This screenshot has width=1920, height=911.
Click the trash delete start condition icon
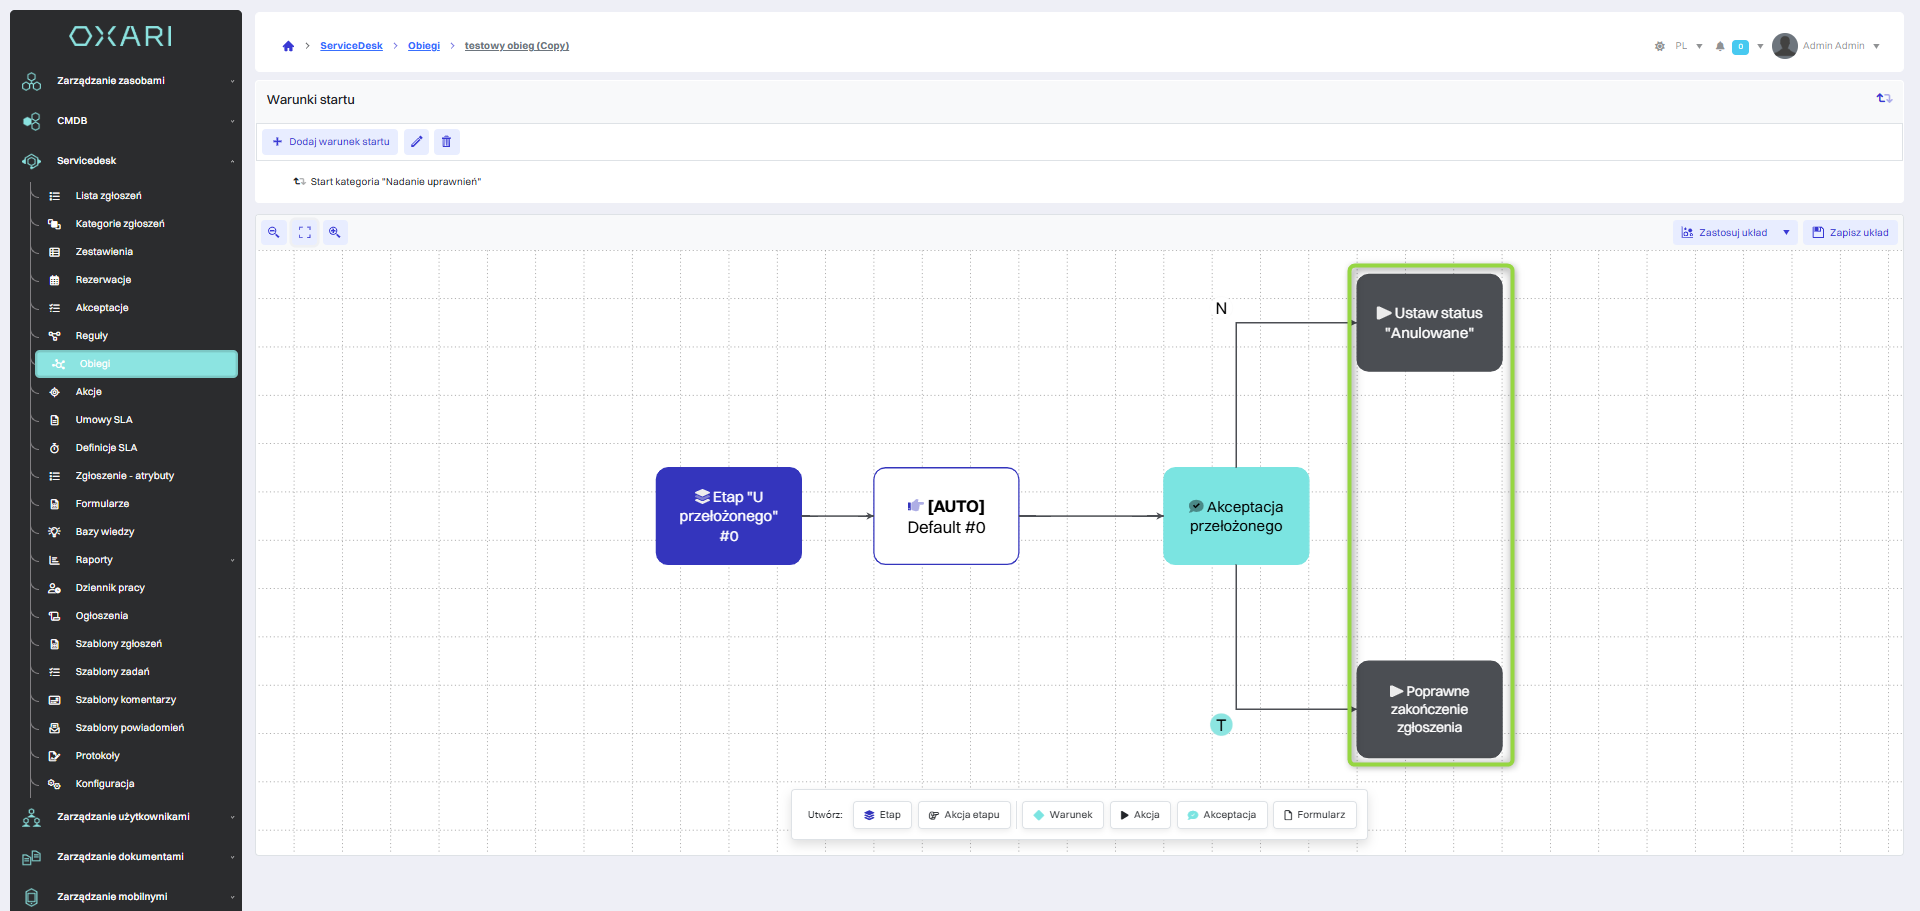click(447, 142)
